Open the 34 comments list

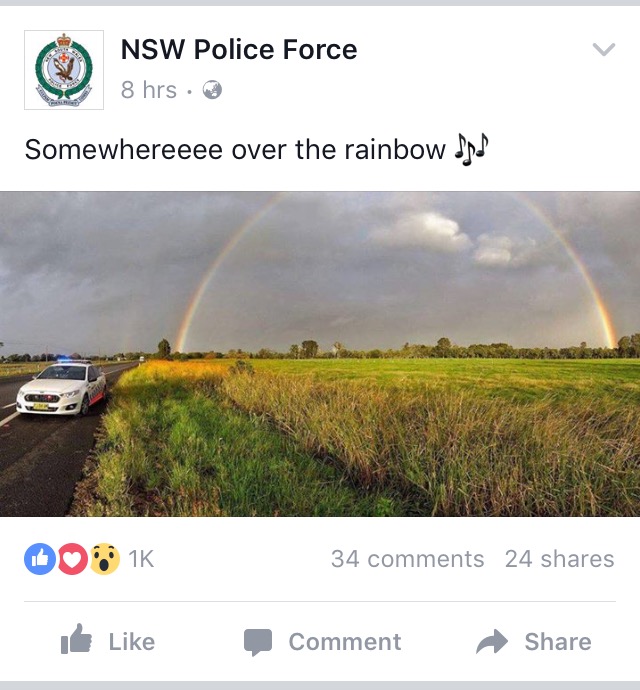(408, 559)
